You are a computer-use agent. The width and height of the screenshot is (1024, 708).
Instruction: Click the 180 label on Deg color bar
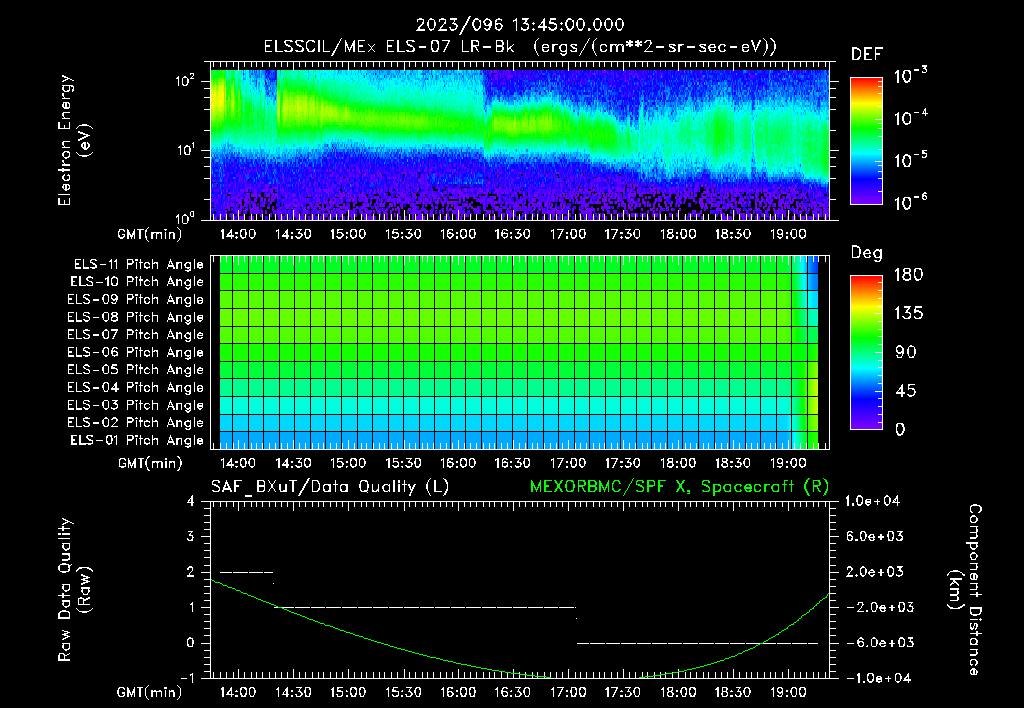(x=908, y=275)
